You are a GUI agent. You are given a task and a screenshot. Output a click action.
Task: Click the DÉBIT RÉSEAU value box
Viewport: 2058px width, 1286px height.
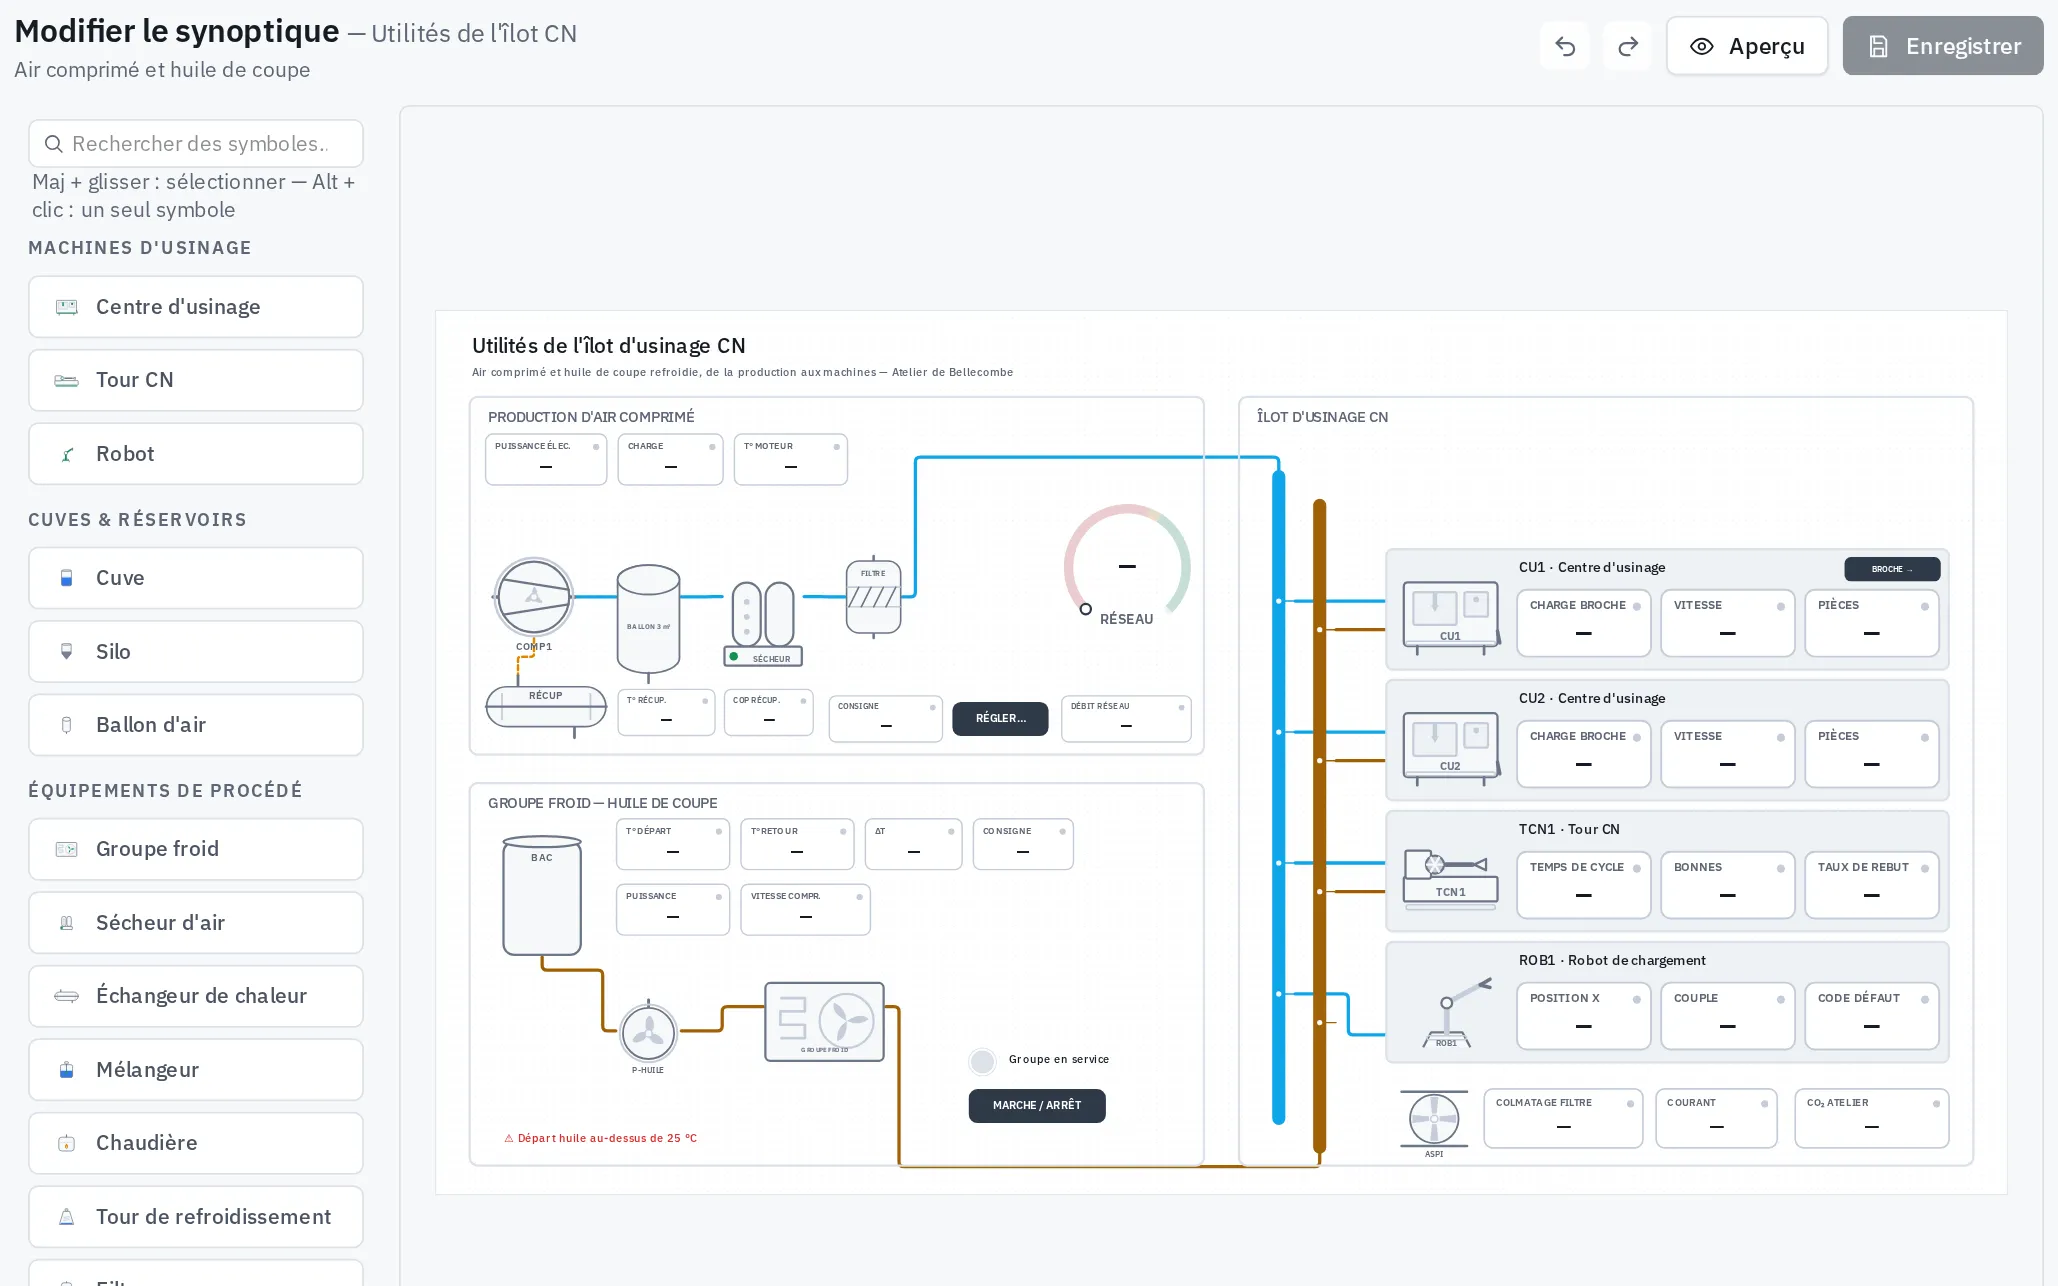1126,719
